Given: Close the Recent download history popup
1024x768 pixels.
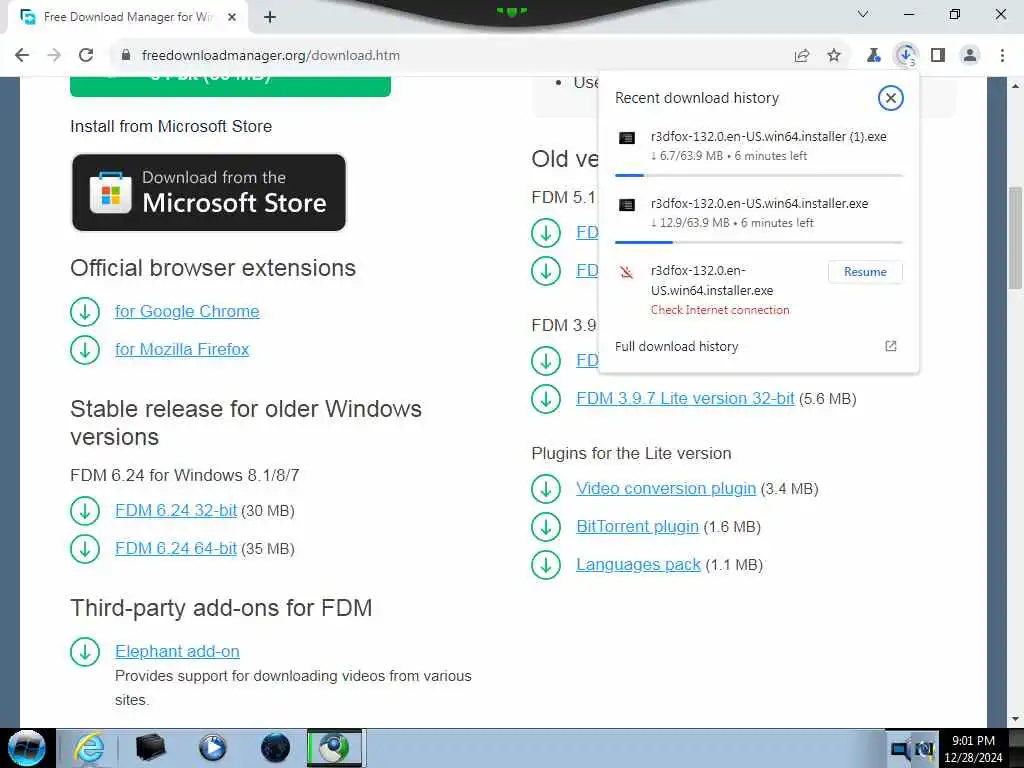Looking at the screenshot, I should click(x=890, y=98).
